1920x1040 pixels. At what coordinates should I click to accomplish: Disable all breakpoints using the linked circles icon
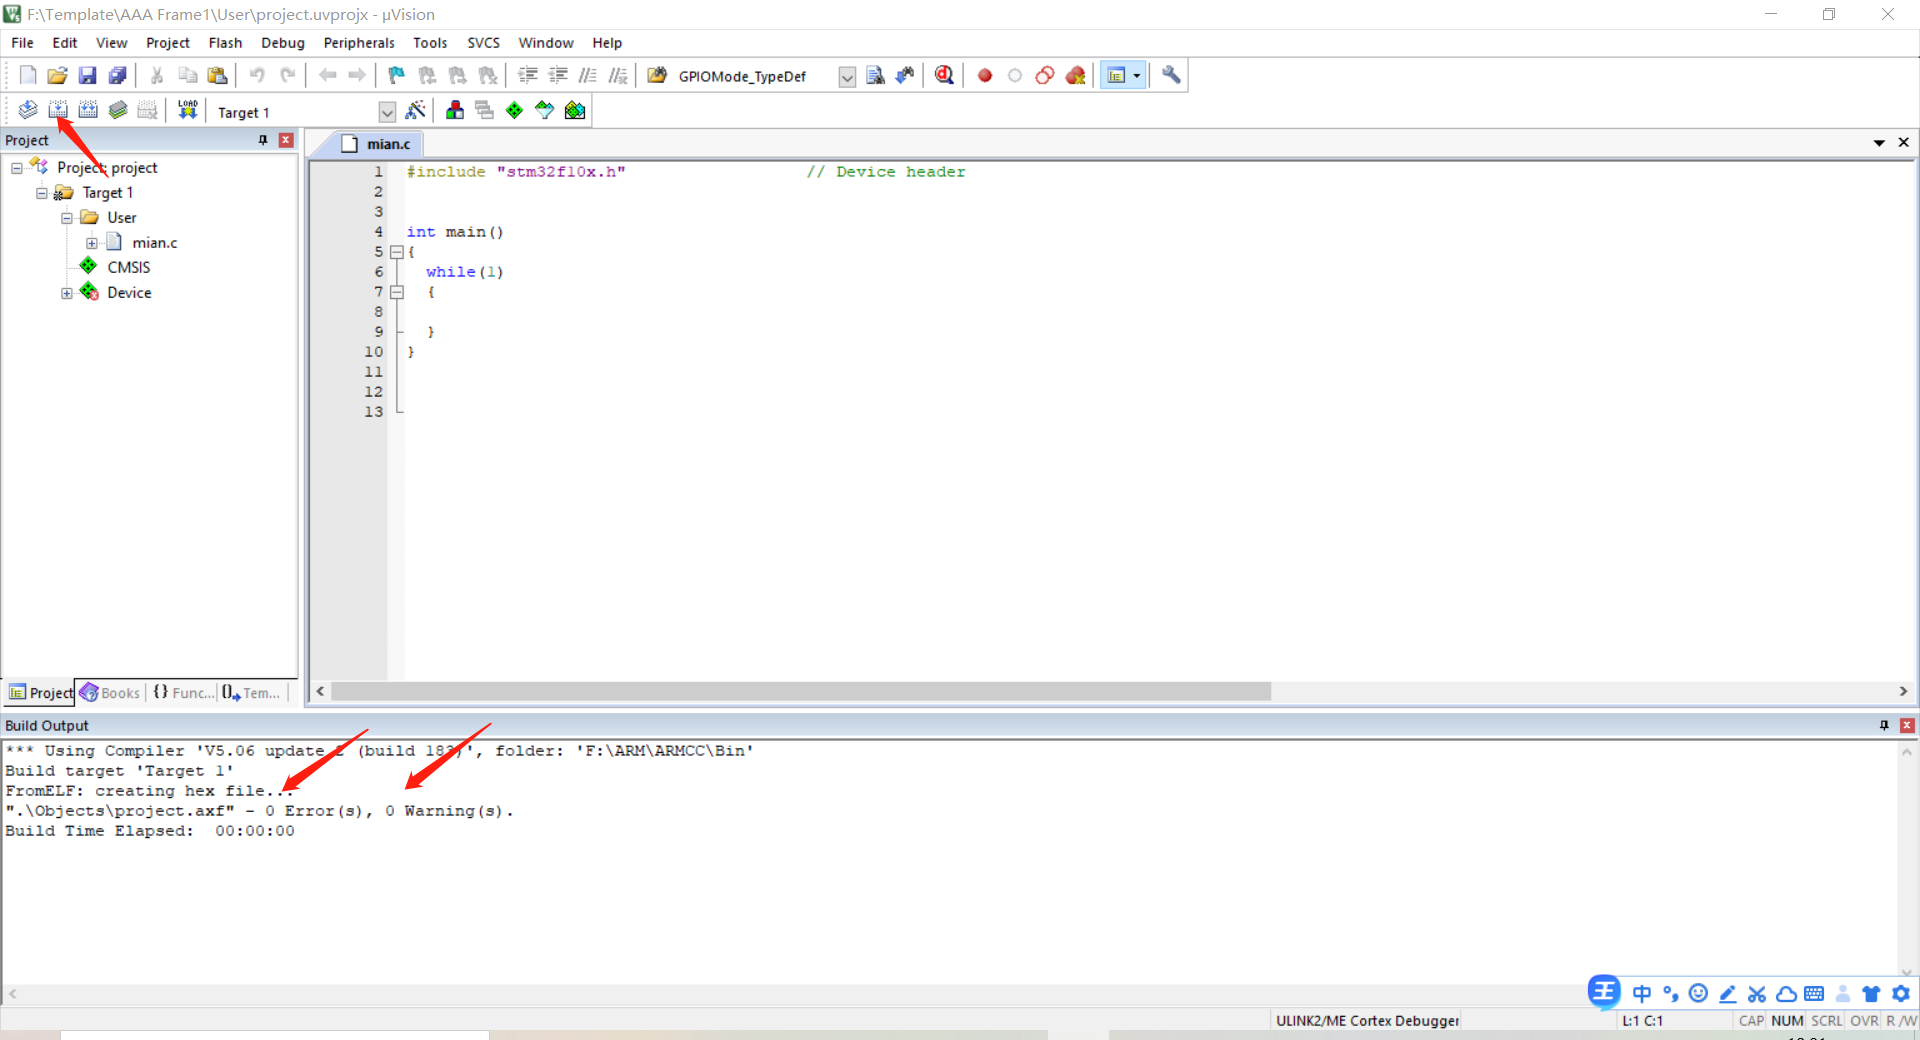coord(1045,75)
